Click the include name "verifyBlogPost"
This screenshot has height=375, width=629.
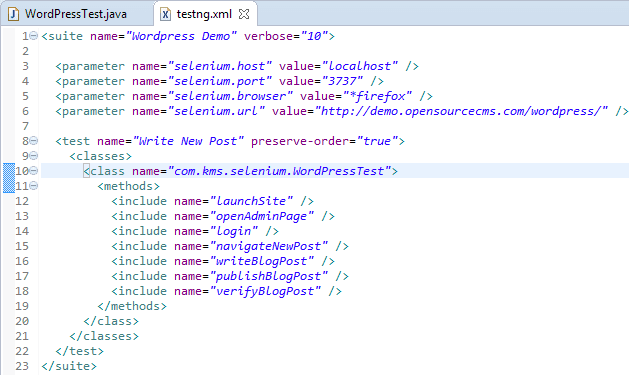click(x=266, y=291)
